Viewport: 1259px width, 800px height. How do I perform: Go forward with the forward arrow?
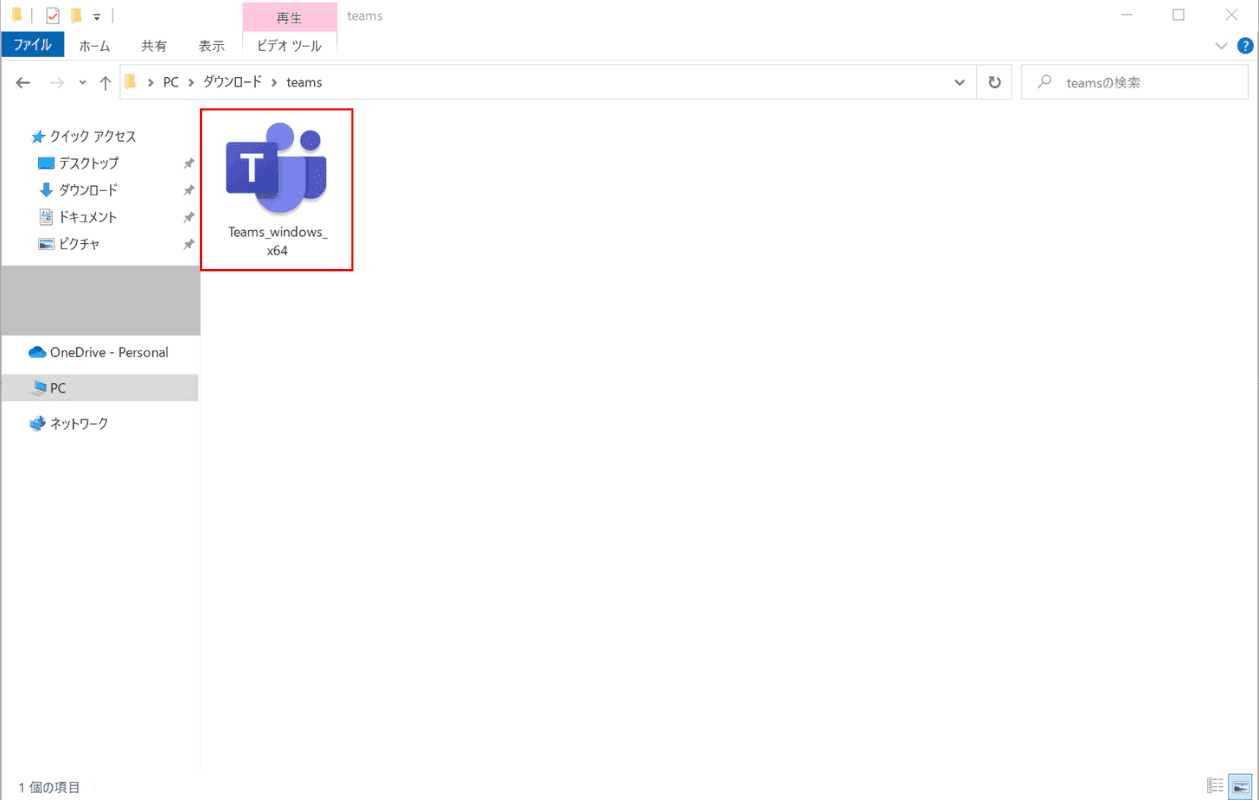click(56, 83)
